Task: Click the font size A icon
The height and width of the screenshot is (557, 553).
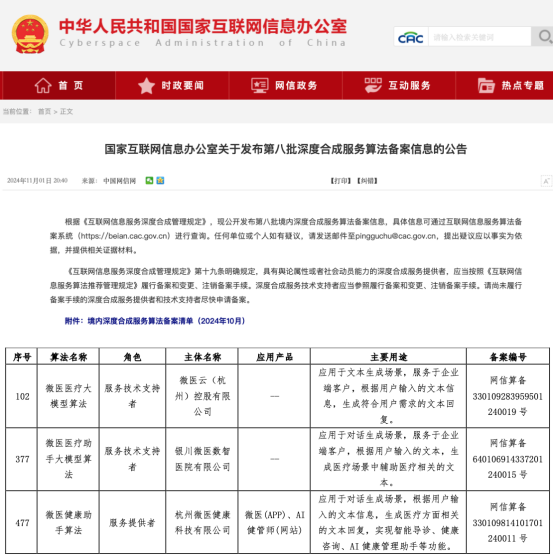Action: pos(546,181)
